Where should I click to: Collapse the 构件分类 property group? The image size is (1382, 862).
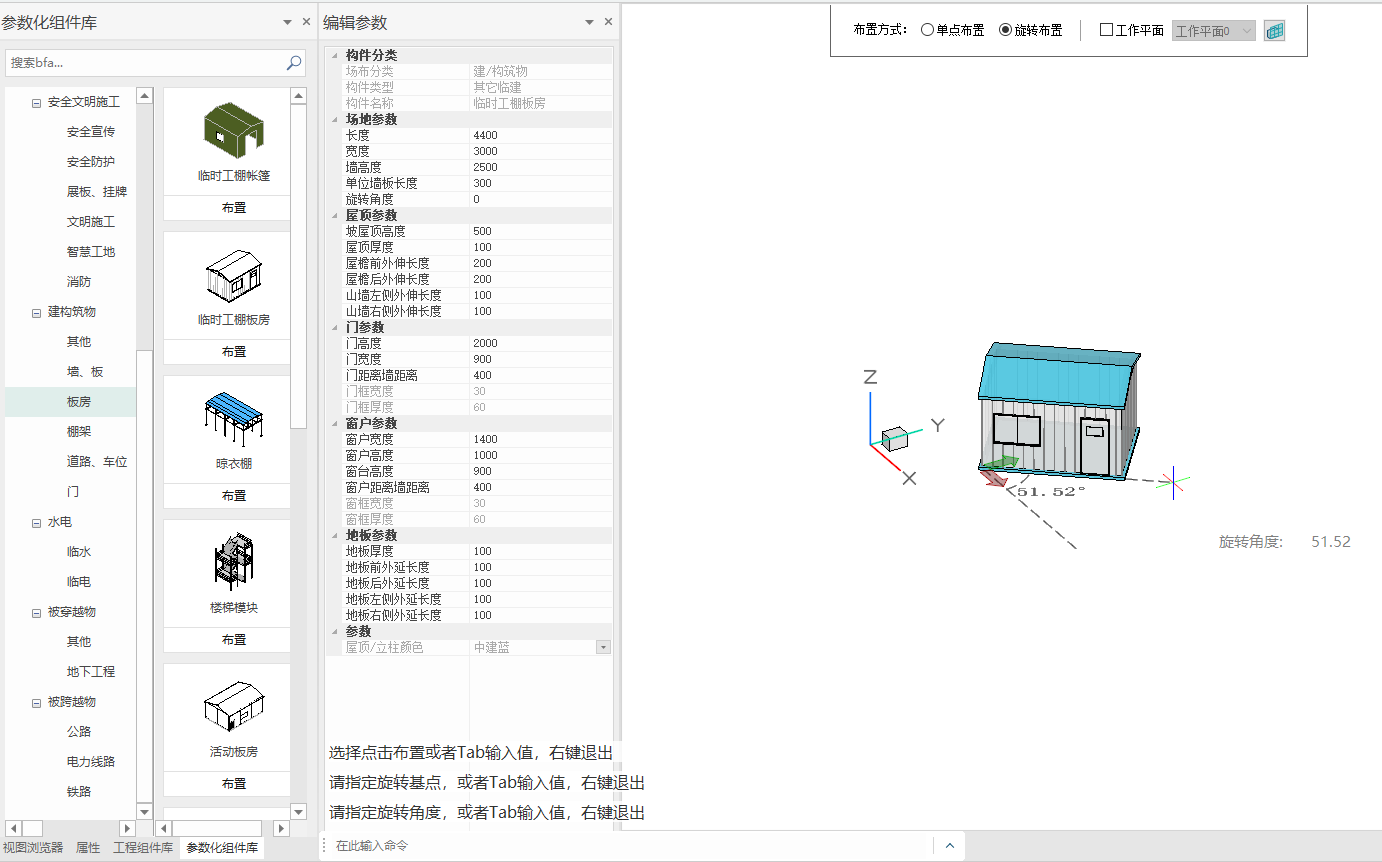334,56
